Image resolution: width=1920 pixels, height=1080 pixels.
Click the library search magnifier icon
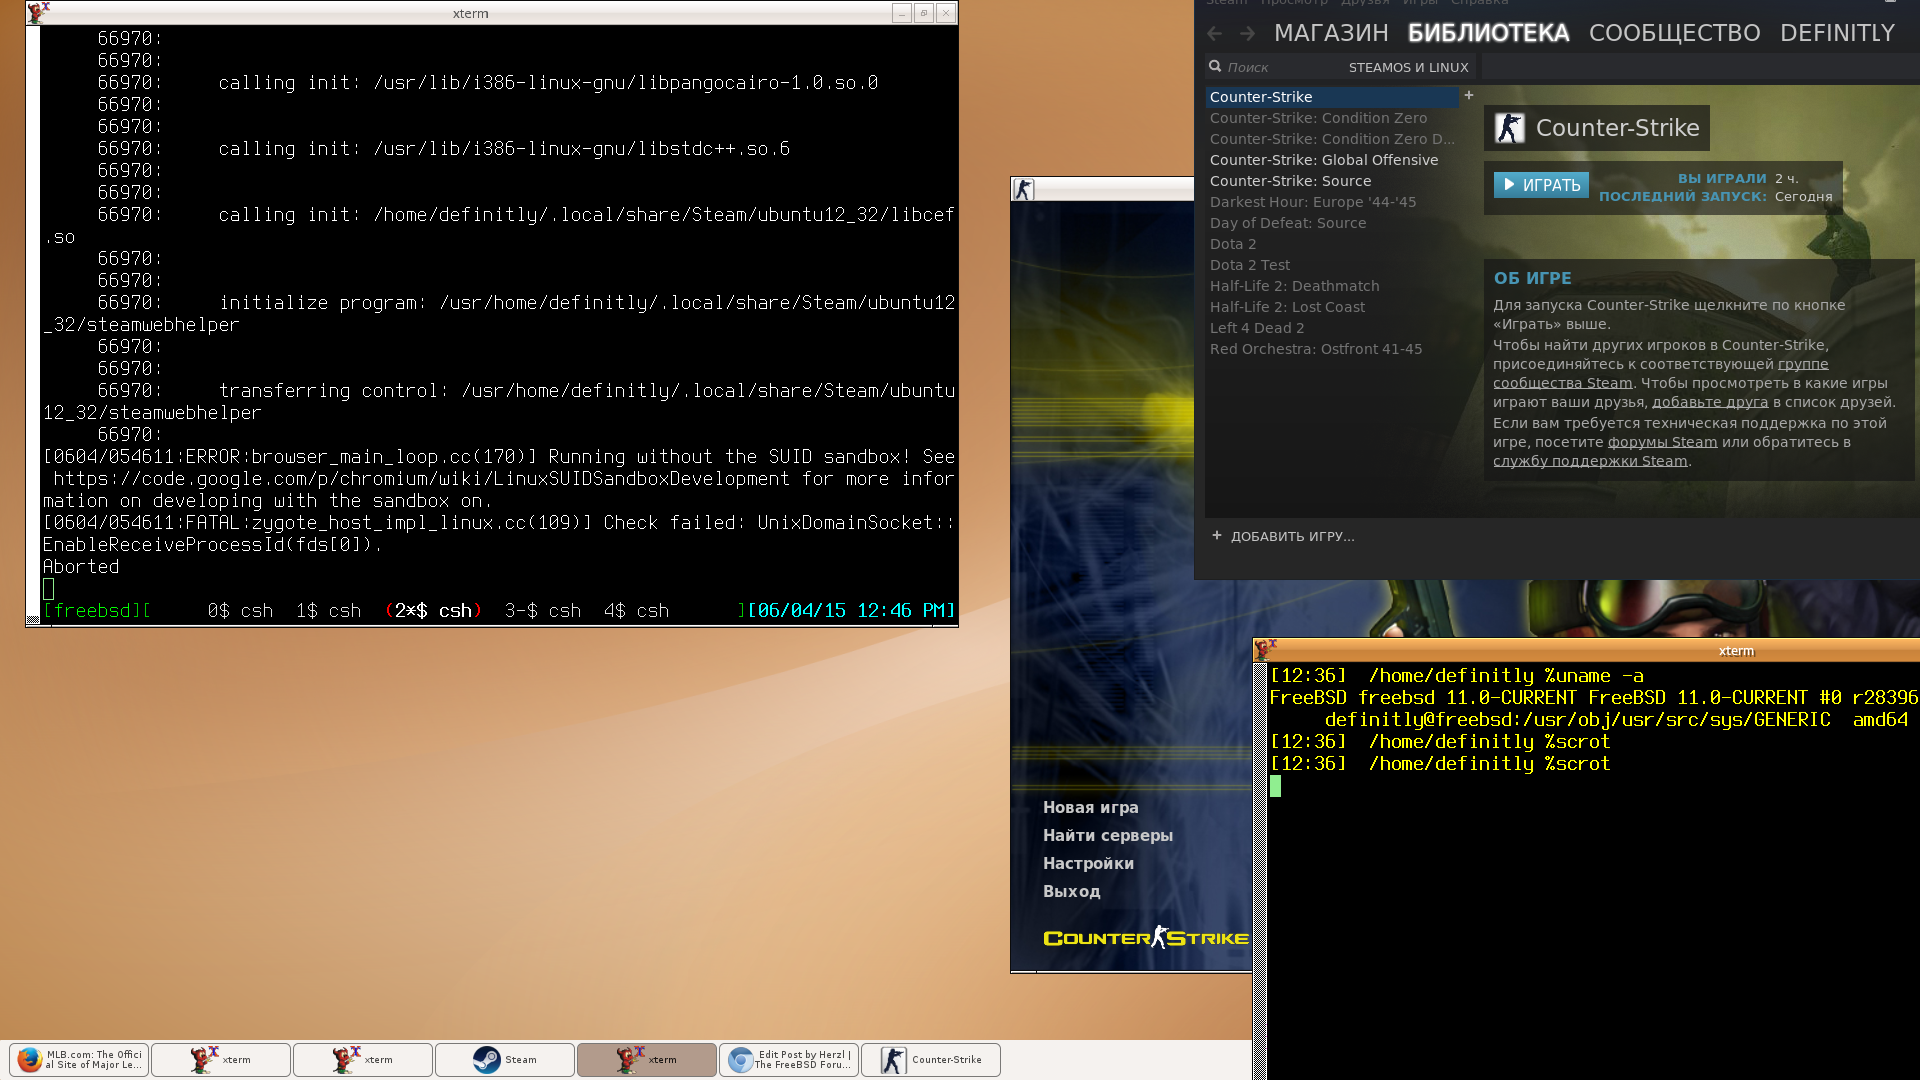[x=1215, y=67]
